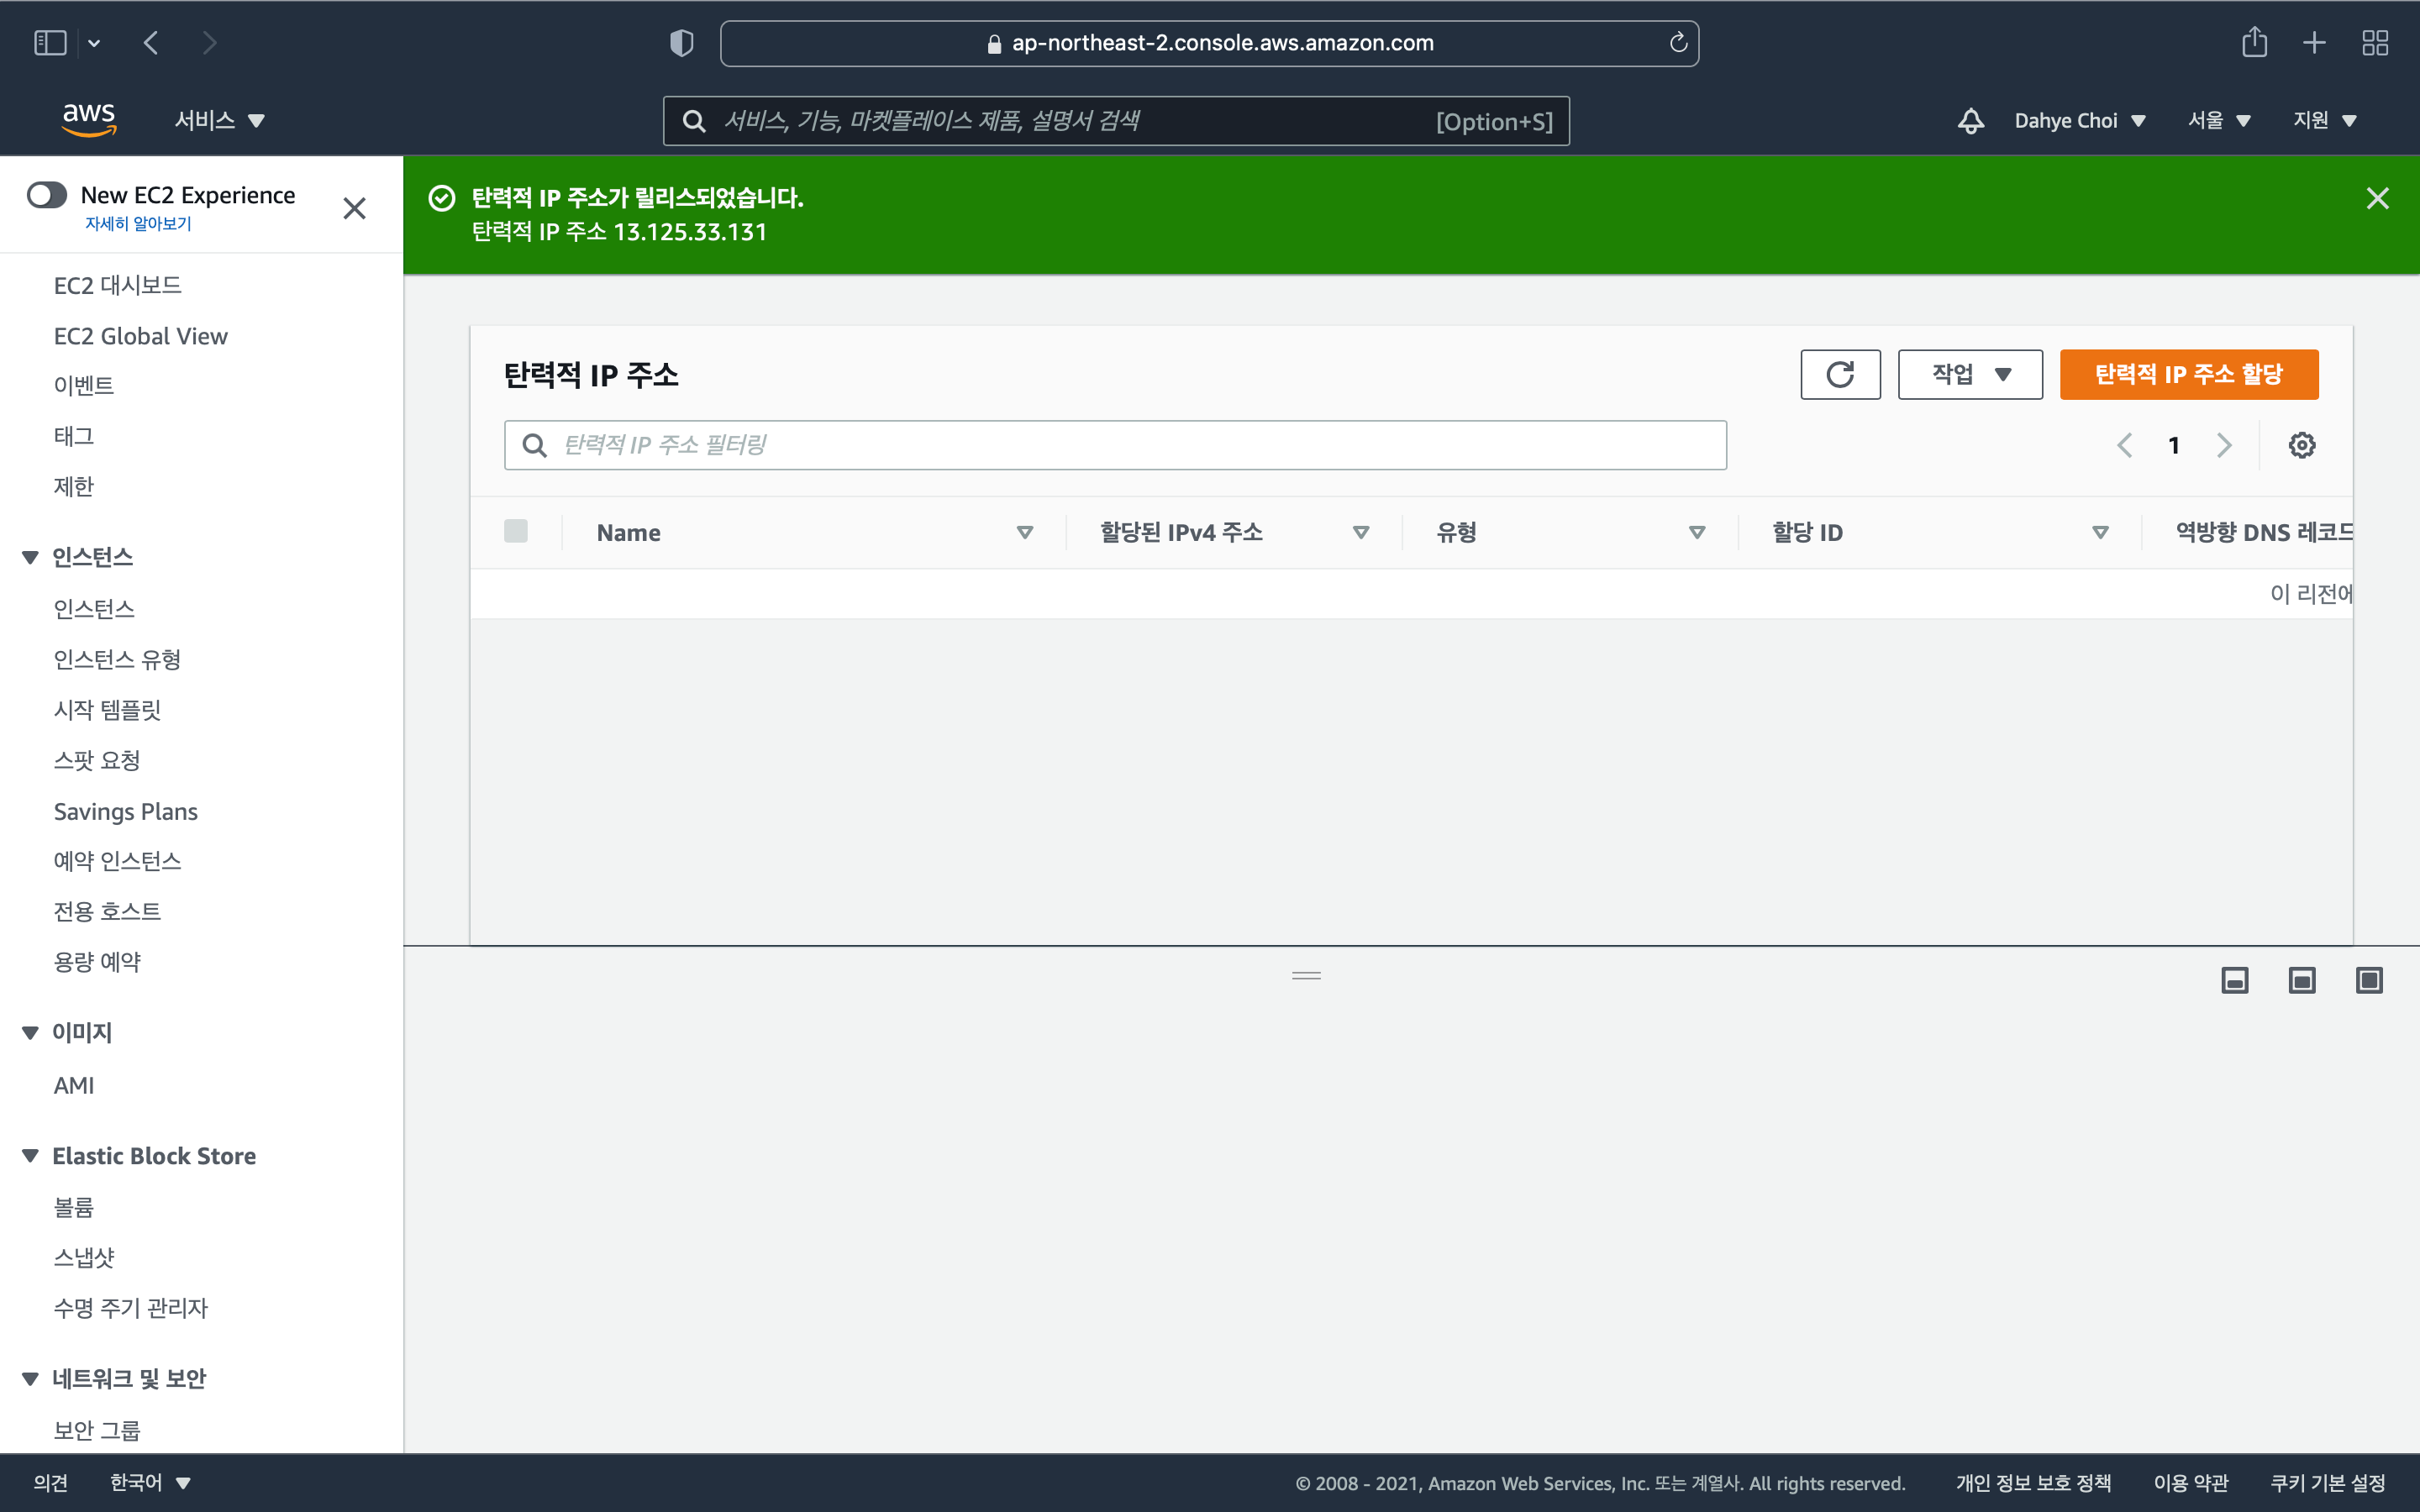Toggle the New EC2 Experience switch

[47, 194]
